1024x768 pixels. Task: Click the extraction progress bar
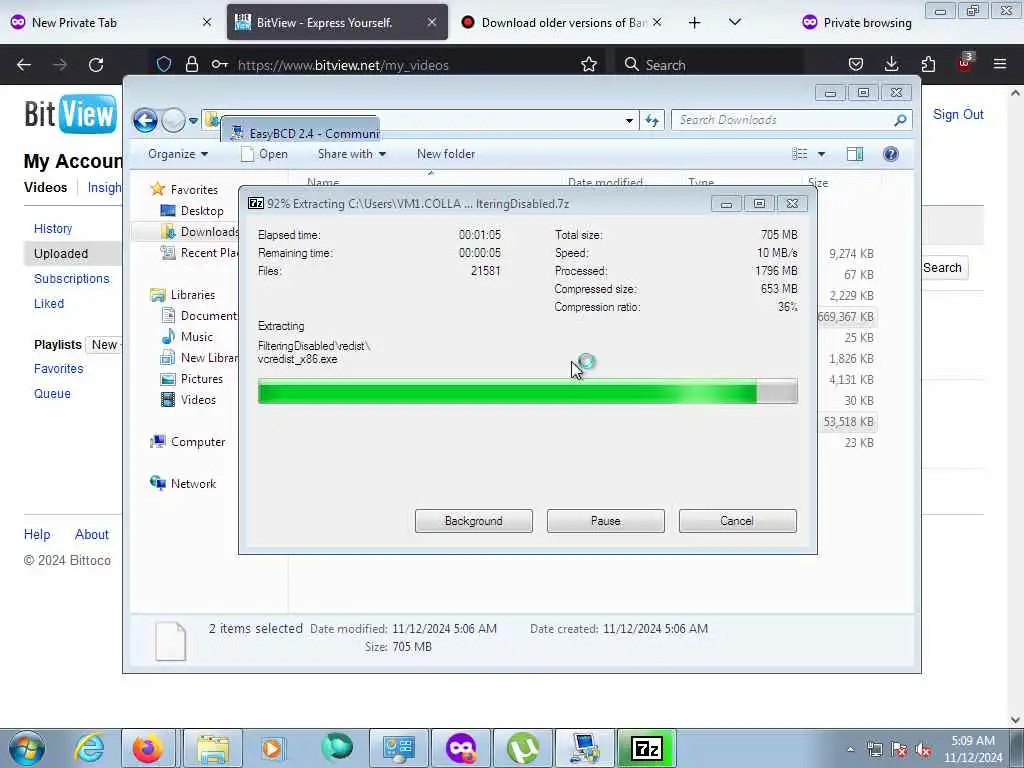click(527, 392)
